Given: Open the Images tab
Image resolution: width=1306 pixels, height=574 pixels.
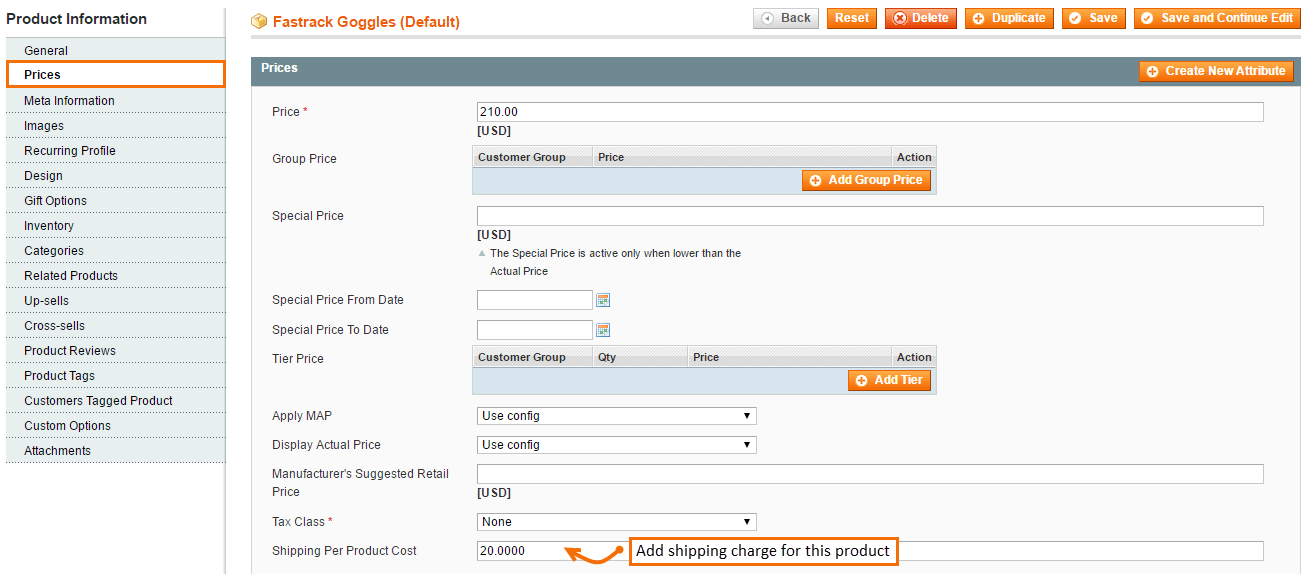Looking at the screenshot, I should (115, 125).
